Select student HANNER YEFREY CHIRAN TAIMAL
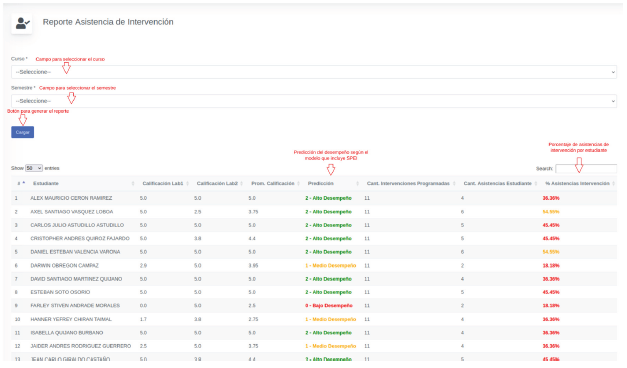Image resolution: width=627 pixels, height=368 pixels. click(x=71, y=319)
